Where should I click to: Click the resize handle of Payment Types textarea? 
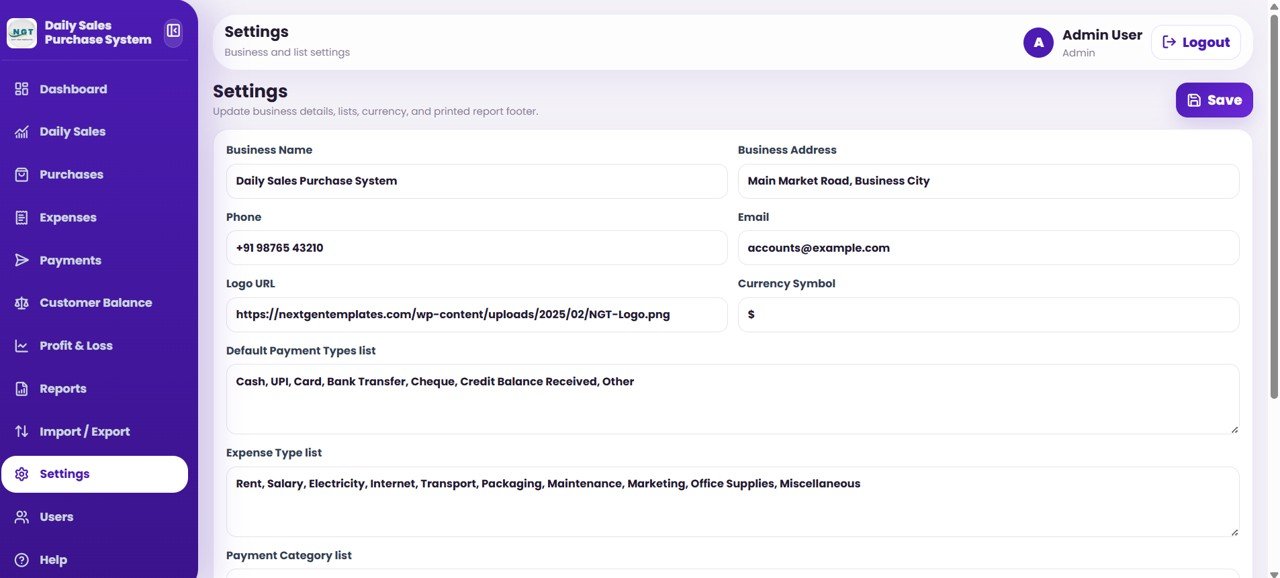[1233, 428]
